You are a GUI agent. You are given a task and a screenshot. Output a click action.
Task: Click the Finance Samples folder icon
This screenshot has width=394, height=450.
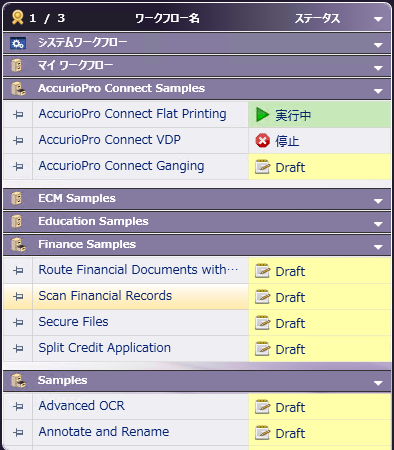coord(18,244)
